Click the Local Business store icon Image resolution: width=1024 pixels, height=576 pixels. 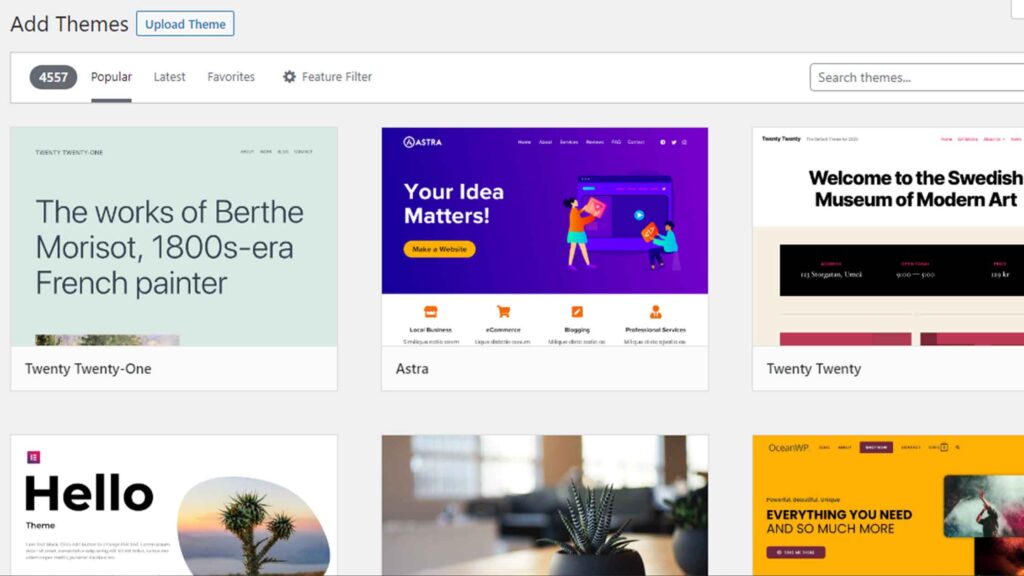tap(430, 312)
